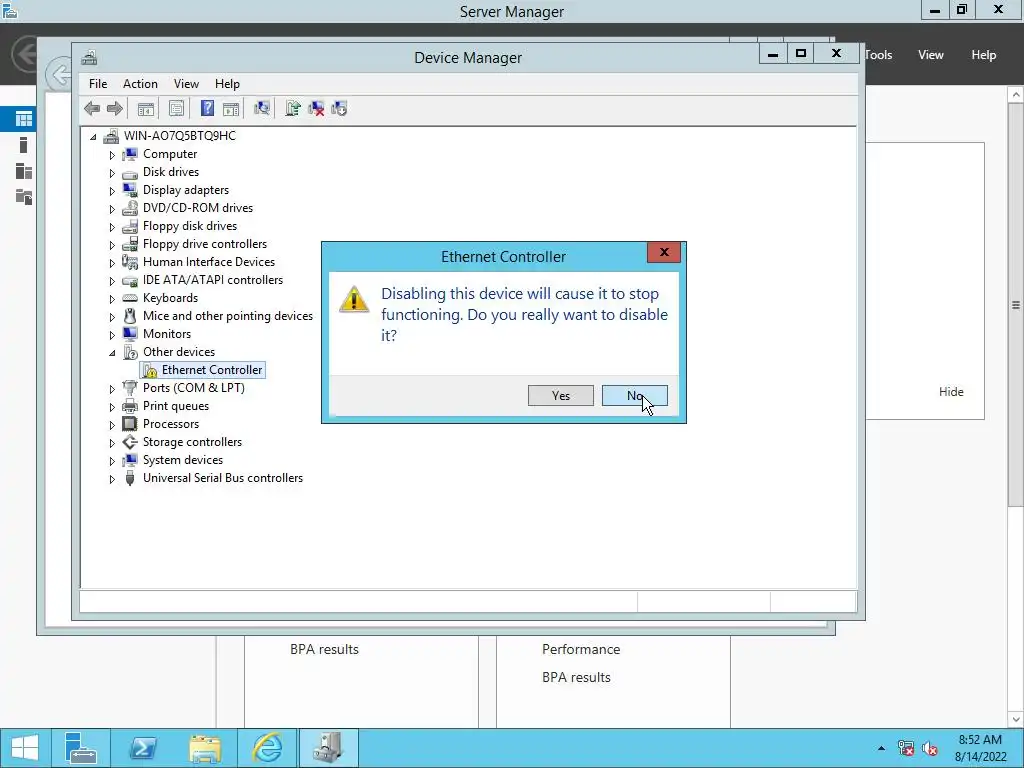
Task: Select the Monitors tree item
Action: tap(167, 334)
